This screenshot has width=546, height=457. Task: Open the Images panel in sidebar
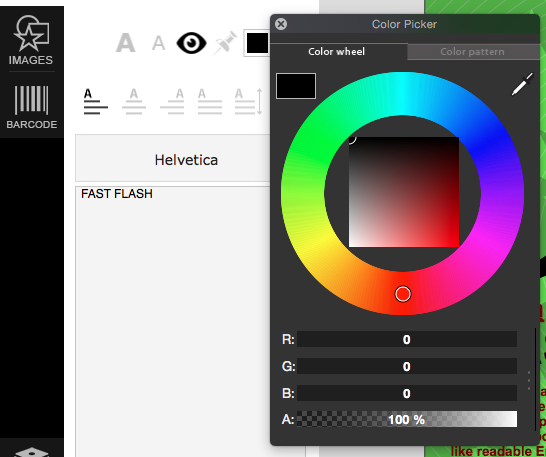(x=31, y=40)
